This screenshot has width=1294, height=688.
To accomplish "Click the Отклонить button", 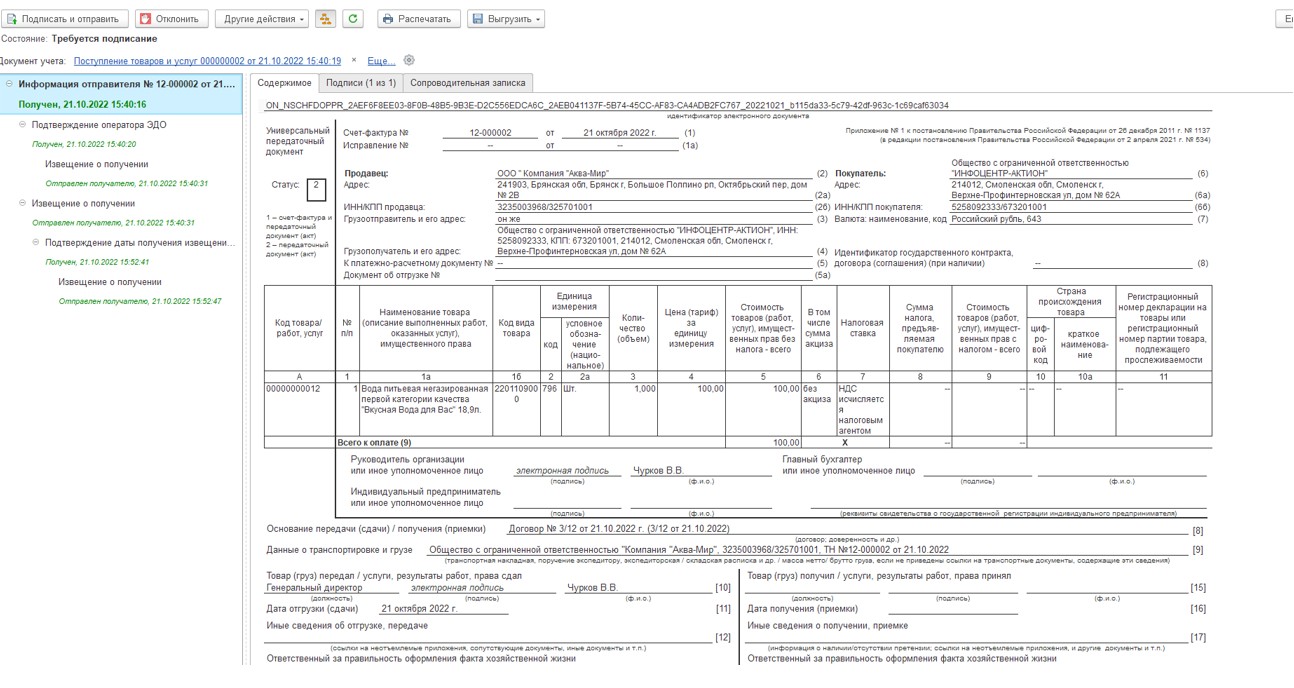I will (x=172, y=19).
